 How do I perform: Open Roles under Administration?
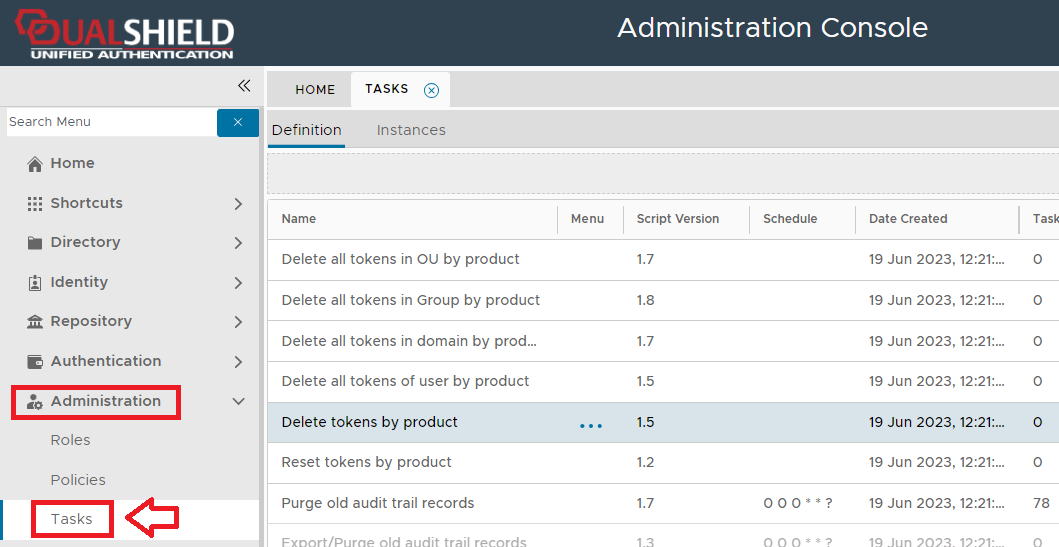coord(70,440)
